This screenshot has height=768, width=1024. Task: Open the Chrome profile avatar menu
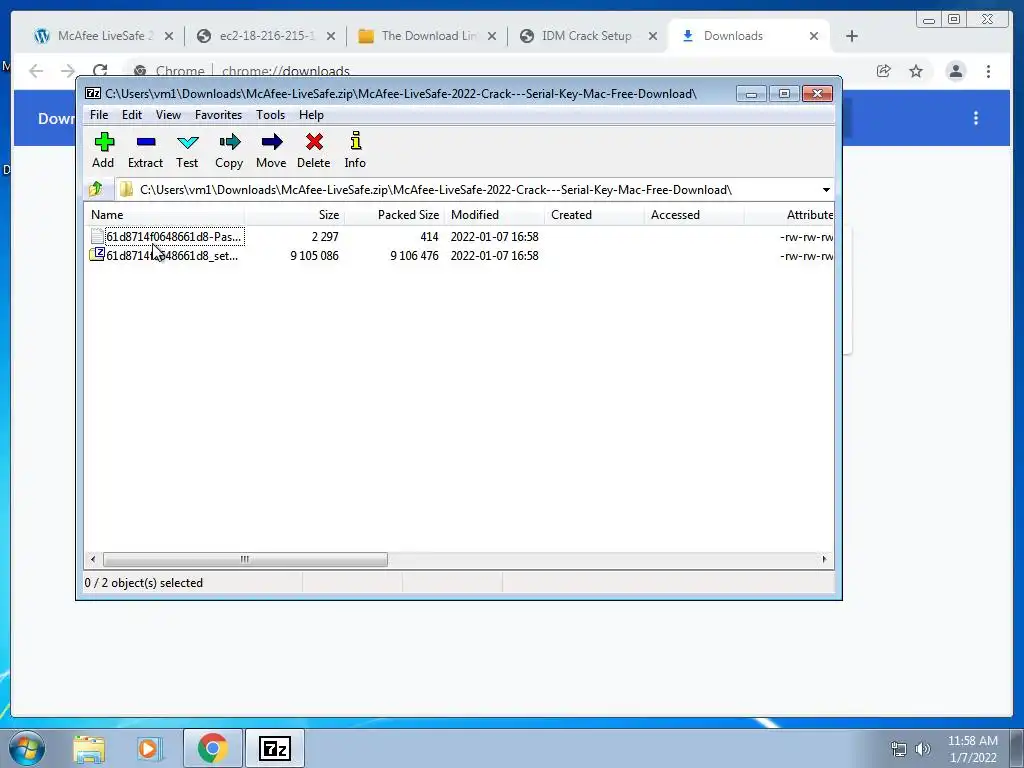click(x=956, y=71)
